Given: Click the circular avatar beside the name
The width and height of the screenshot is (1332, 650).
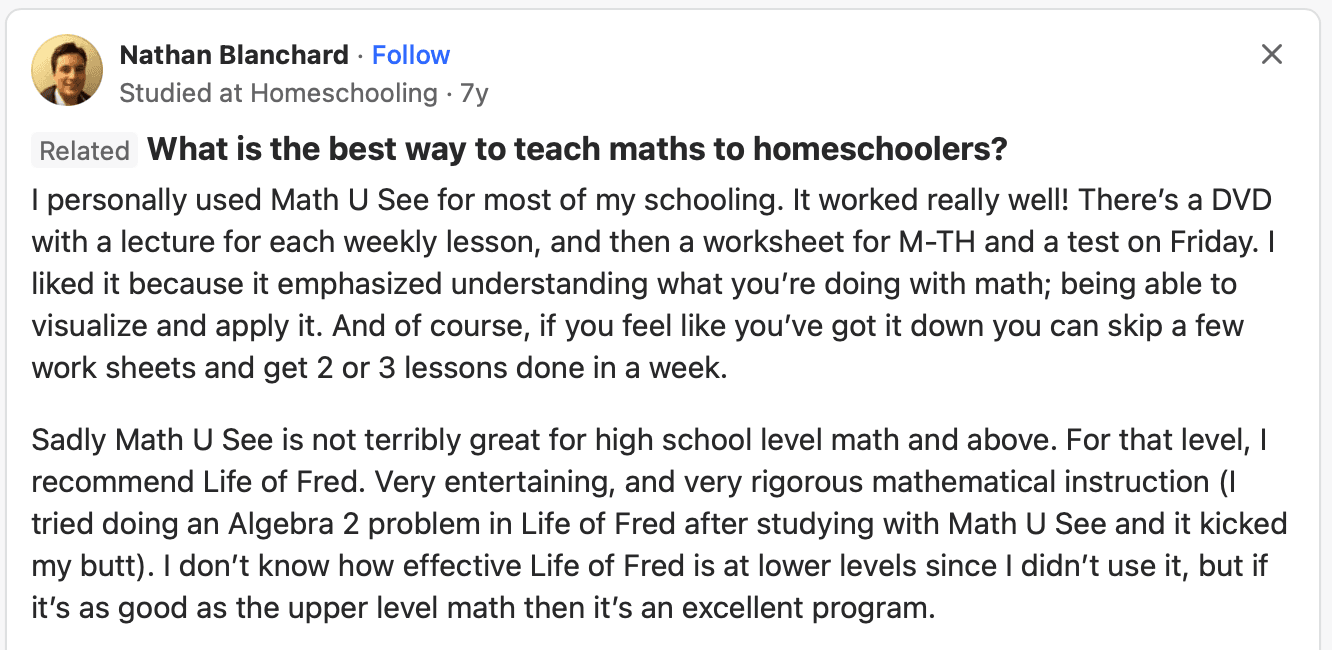Looking at the screenshot, I should coord(66,69).
